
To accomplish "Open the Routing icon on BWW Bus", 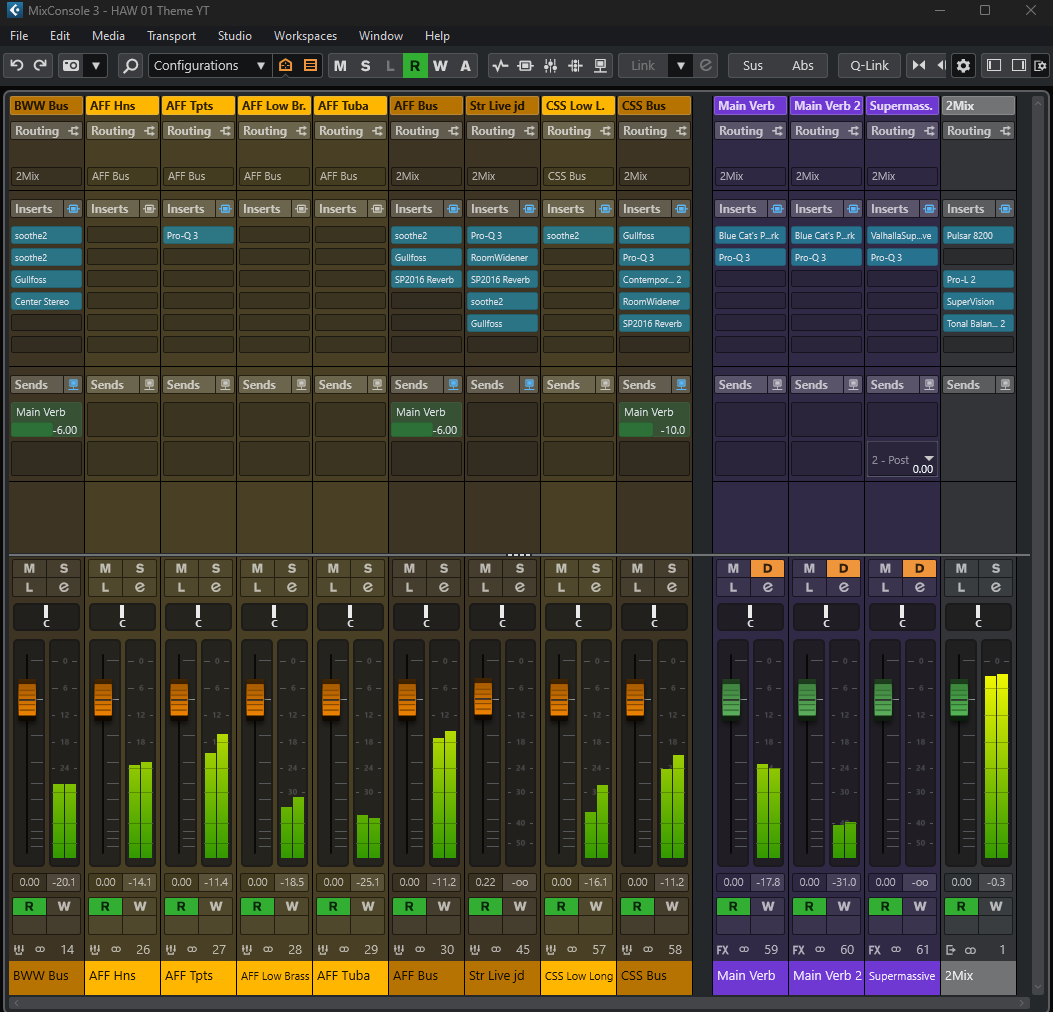I will 73,131.
